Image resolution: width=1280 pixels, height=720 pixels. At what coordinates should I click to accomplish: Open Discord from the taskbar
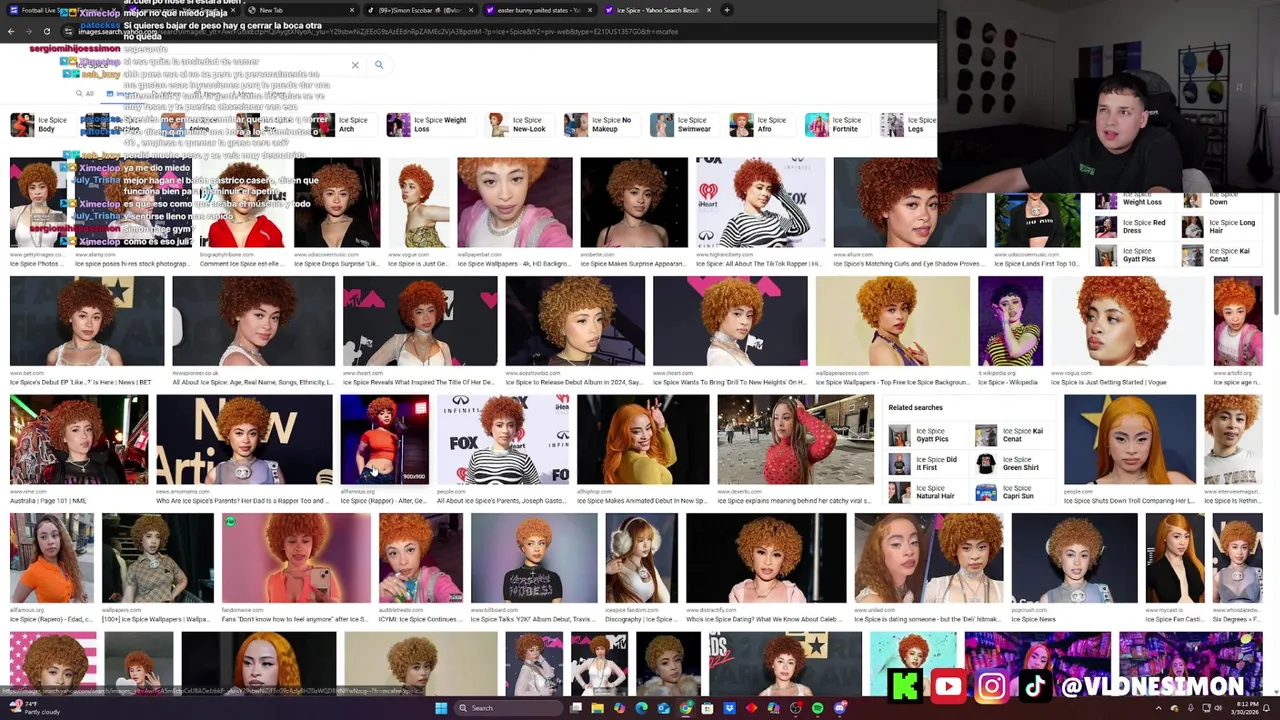pyautogui.click(x=839, y=708)
